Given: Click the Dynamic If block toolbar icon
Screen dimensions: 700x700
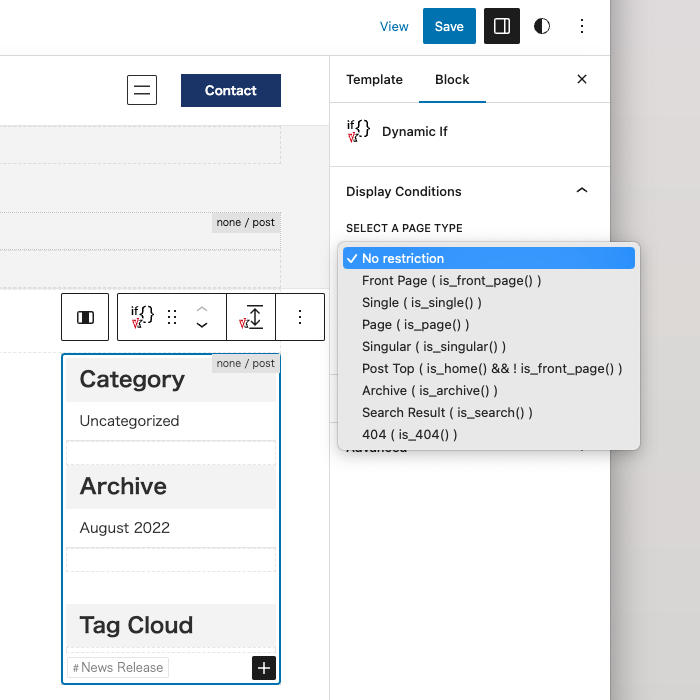Looking at the screenshot, I should click(x=142, y=317).
